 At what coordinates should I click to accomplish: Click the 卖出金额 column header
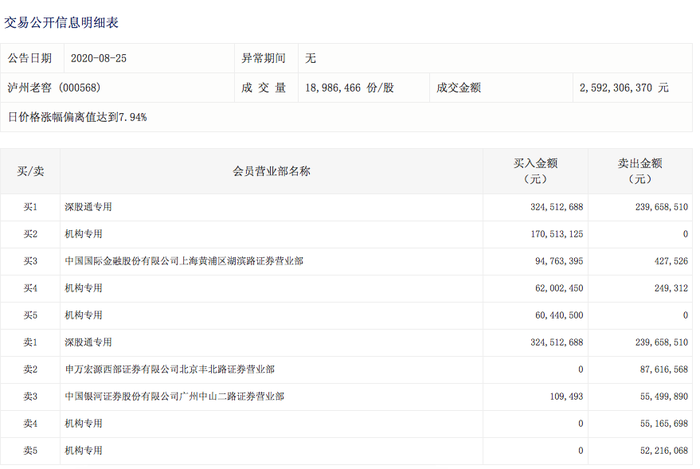(640, 171)
